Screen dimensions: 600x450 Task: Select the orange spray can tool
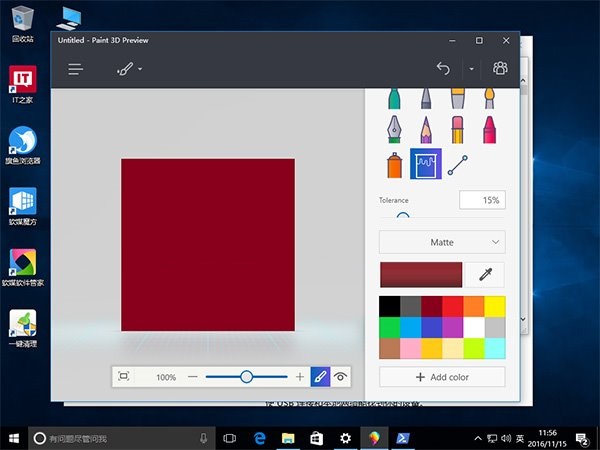coord(394,164)
